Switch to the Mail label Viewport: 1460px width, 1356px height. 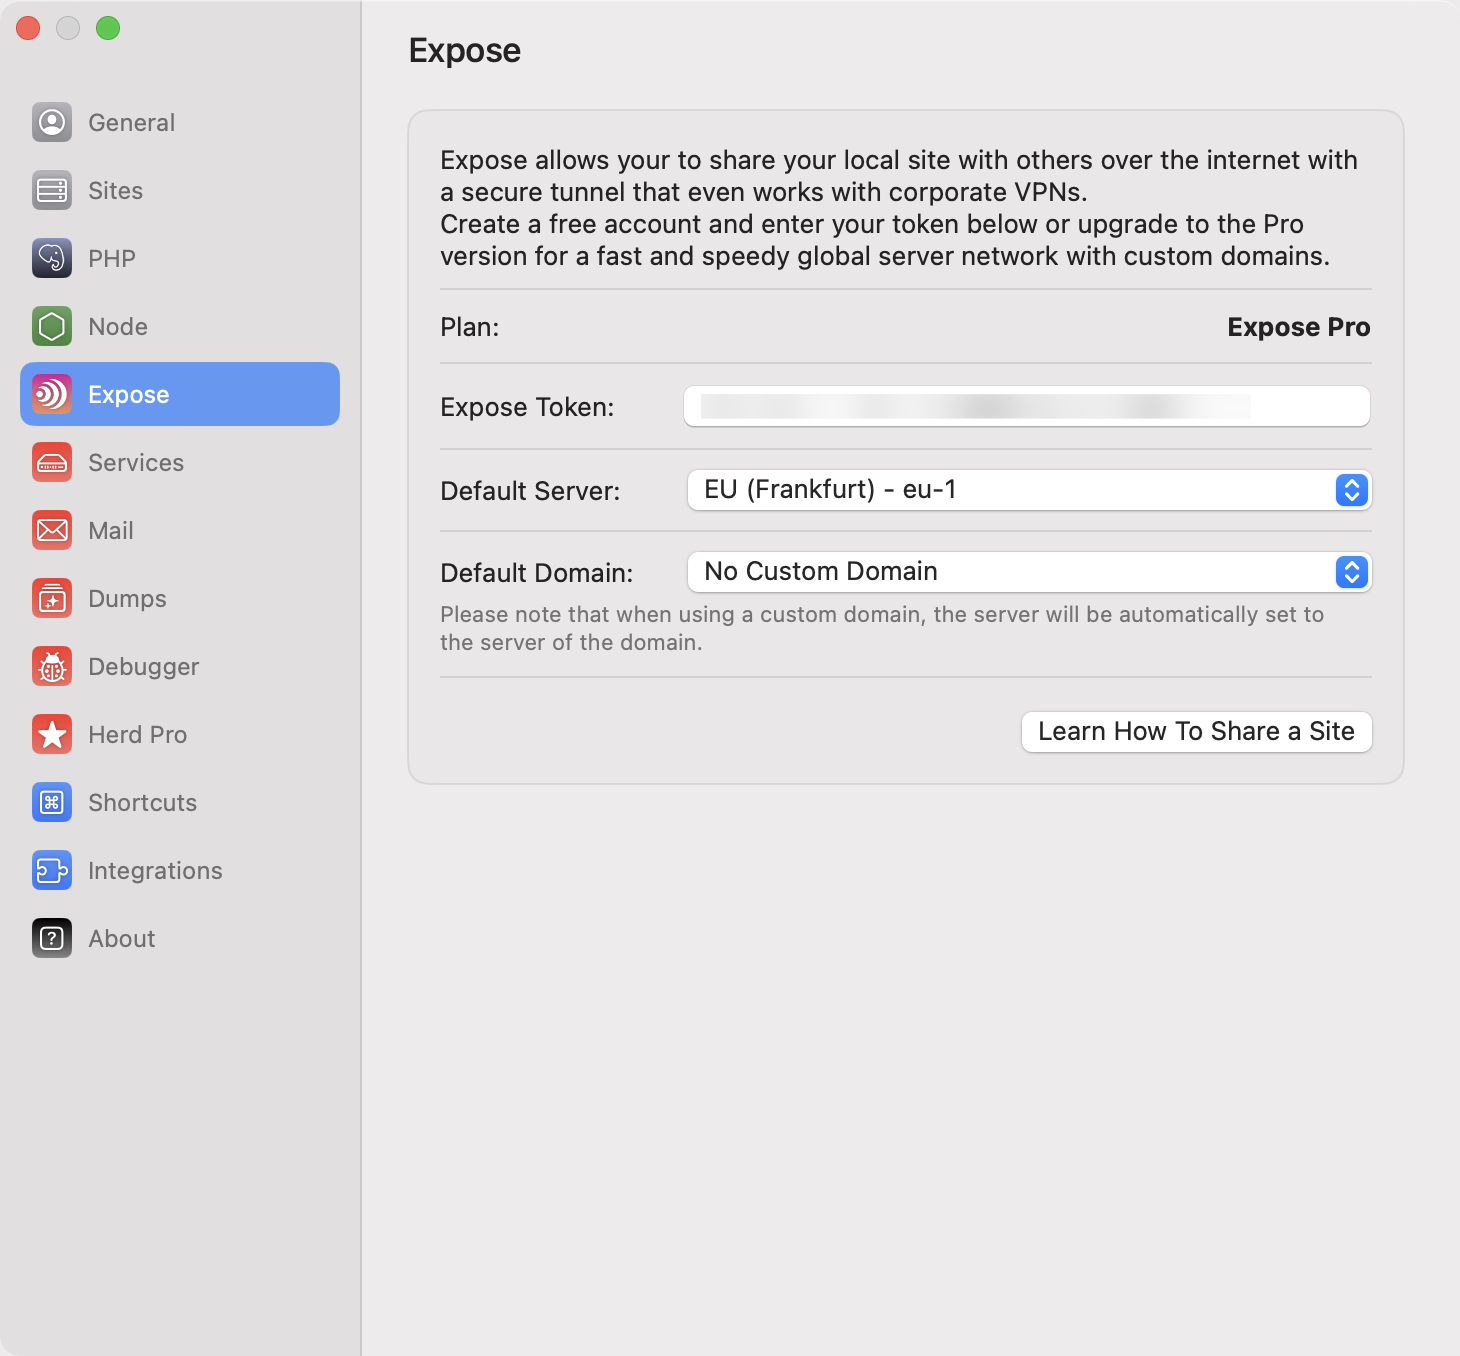tap(111, 531)
